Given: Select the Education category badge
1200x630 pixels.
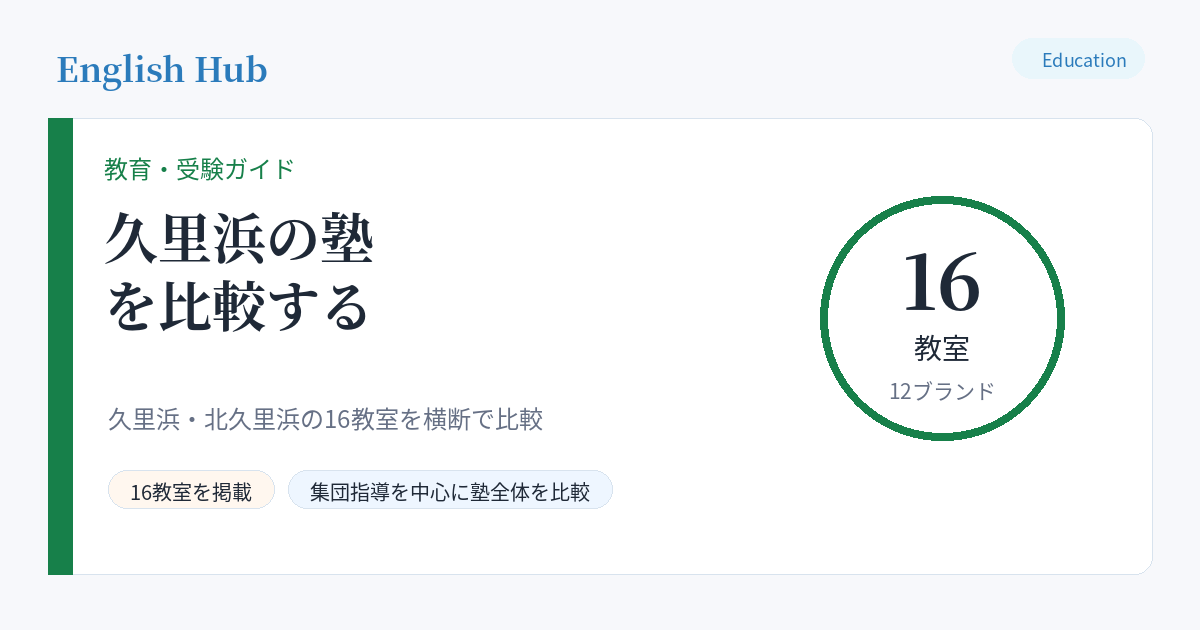Looking at the screenshot, I should pos(1078,59).
